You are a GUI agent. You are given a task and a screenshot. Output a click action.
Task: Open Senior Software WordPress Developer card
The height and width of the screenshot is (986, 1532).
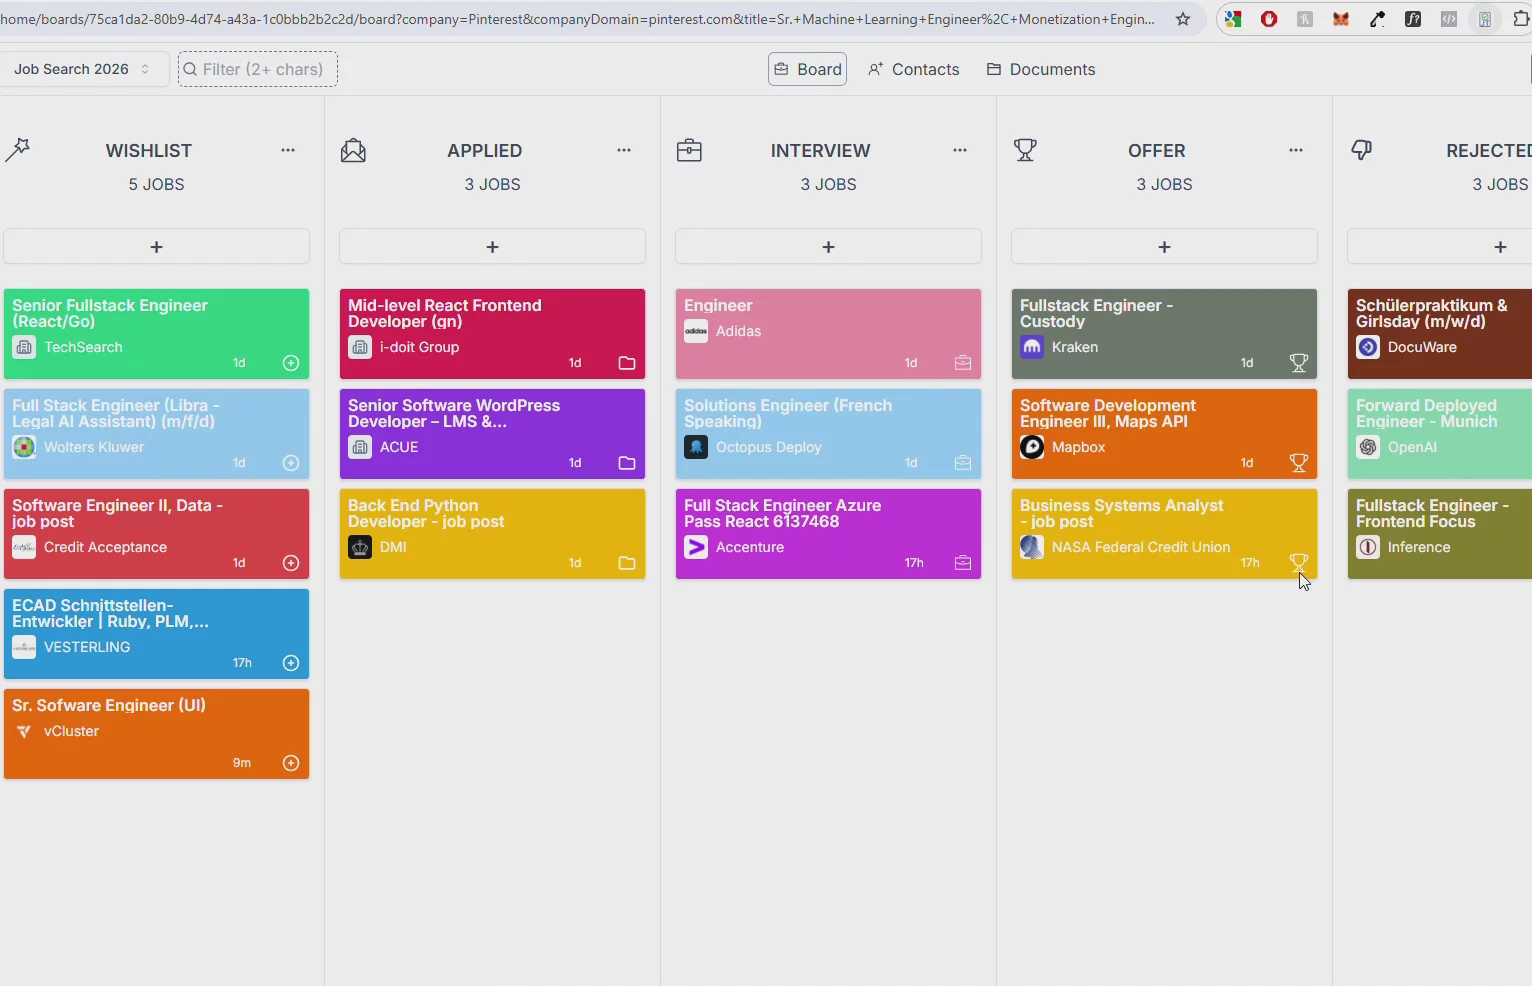click(x=493, y=434)
